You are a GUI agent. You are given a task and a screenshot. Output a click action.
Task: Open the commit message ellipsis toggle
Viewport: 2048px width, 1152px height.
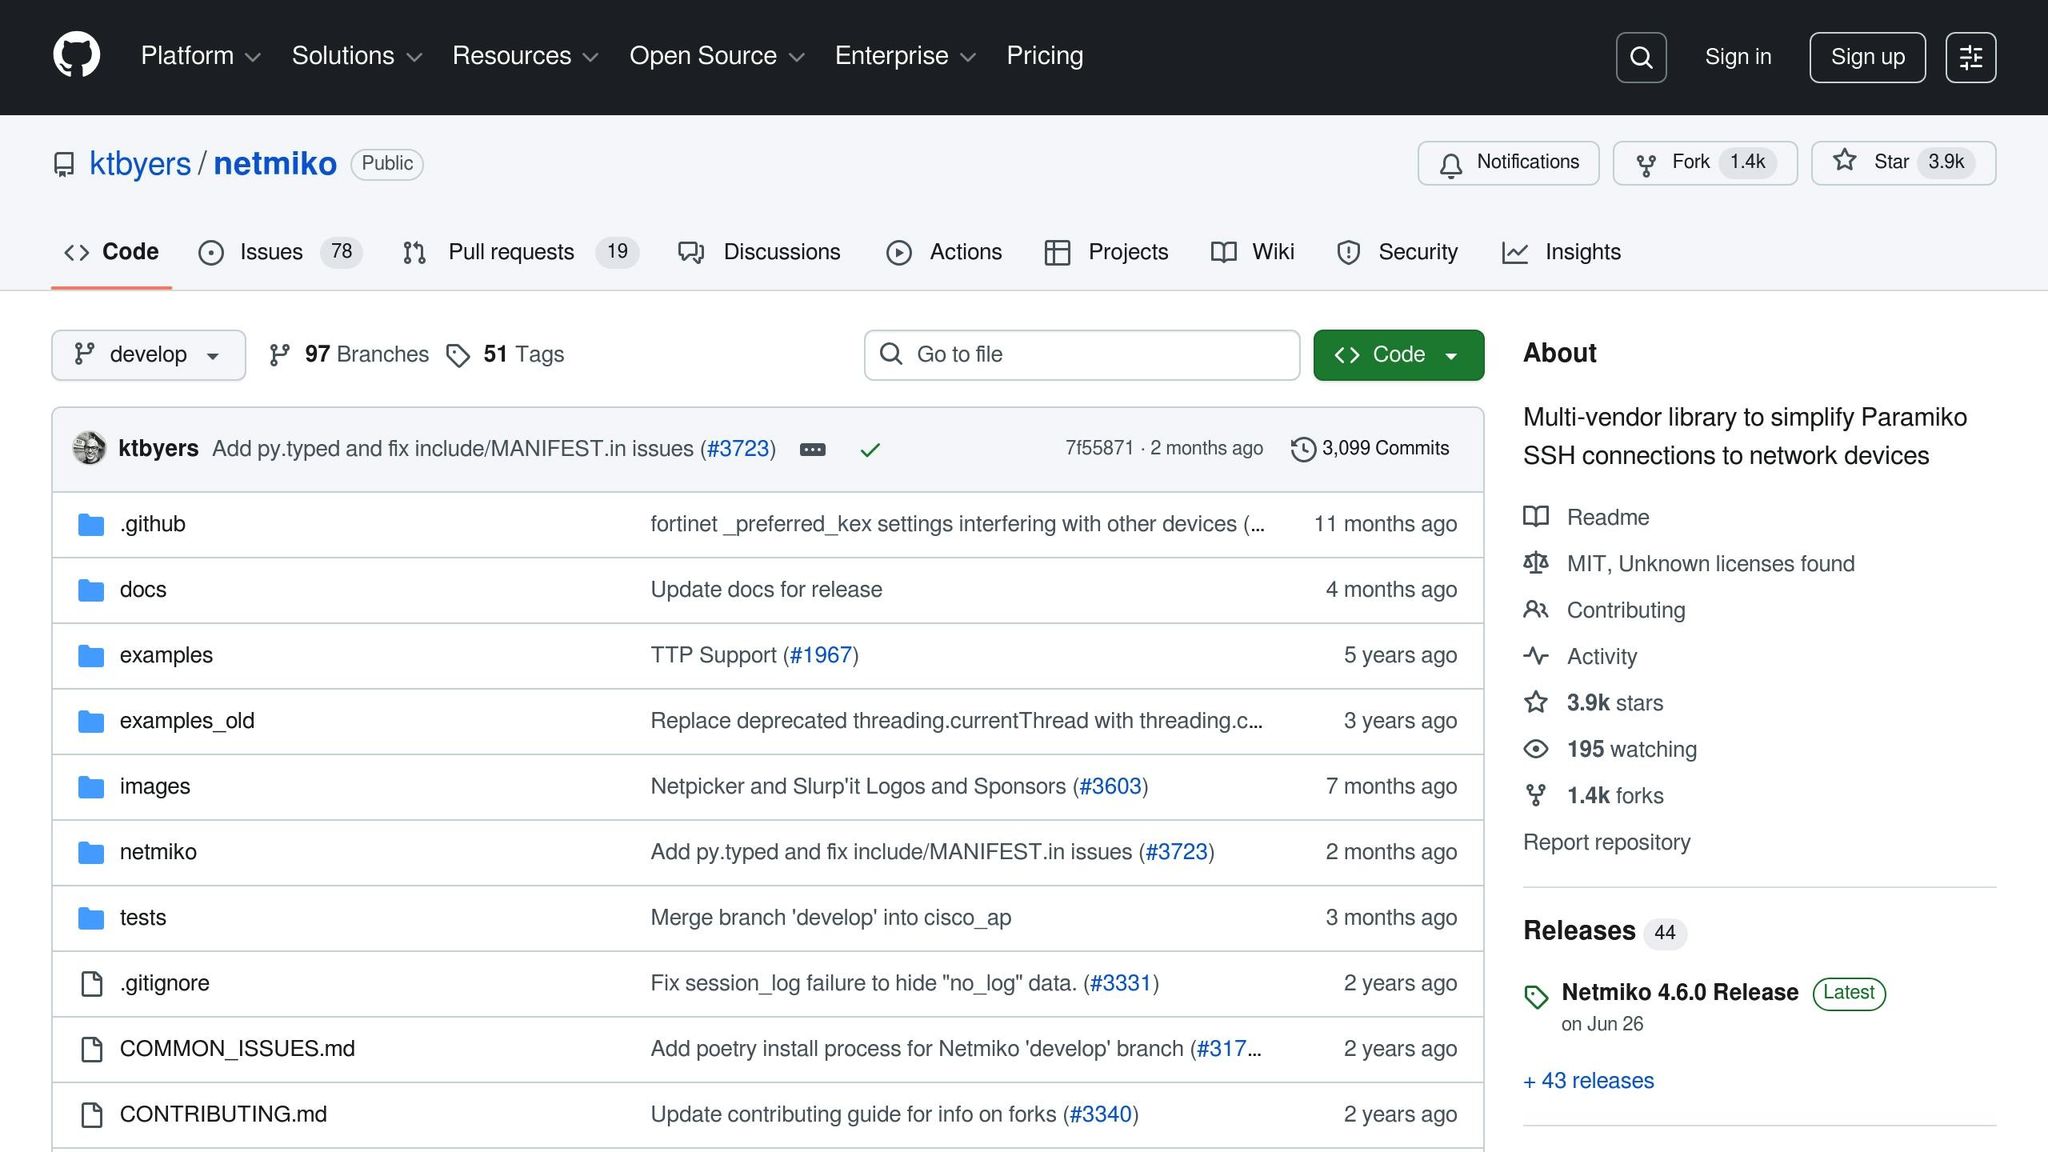812,450
